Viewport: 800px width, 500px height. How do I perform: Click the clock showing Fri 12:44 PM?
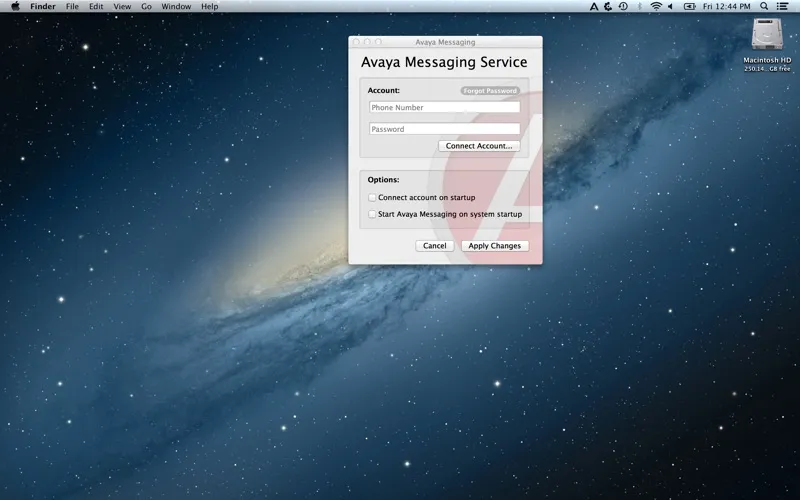[x=727, y=6]
